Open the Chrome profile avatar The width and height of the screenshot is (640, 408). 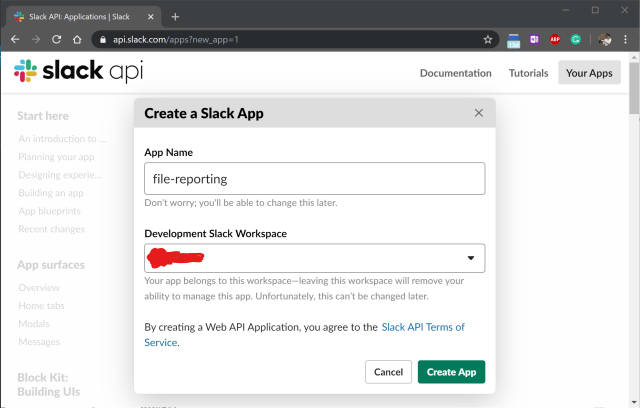tap(605, 40)
